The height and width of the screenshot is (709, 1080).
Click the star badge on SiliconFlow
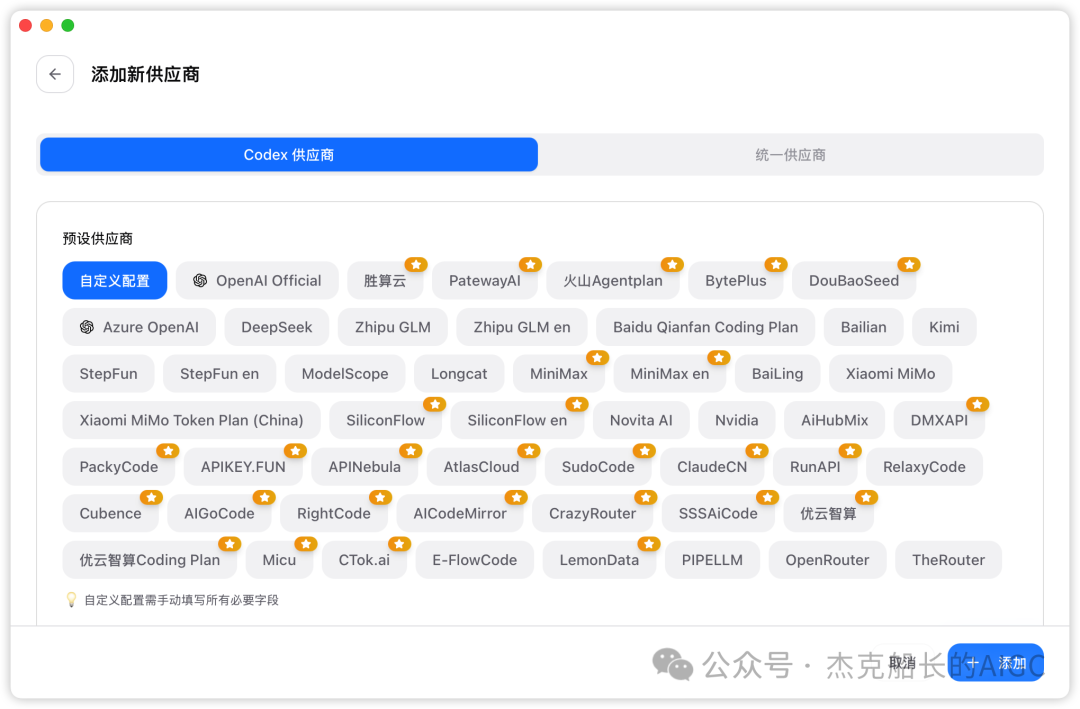[435, 404]
